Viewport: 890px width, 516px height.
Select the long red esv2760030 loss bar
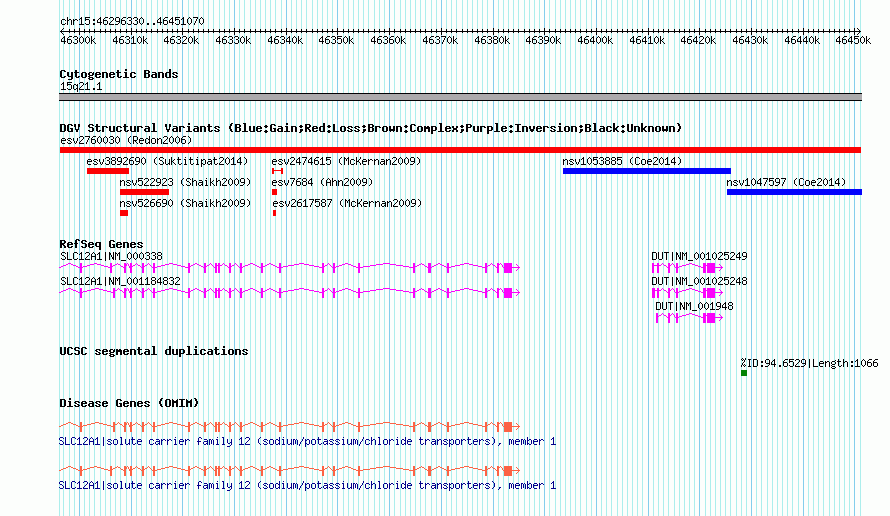pos(460,150)
